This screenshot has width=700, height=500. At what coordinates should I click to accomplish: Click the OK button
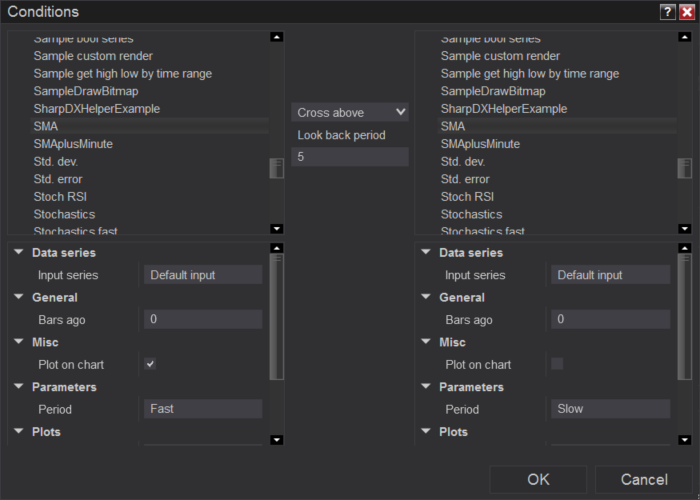(x=538, y=480)
